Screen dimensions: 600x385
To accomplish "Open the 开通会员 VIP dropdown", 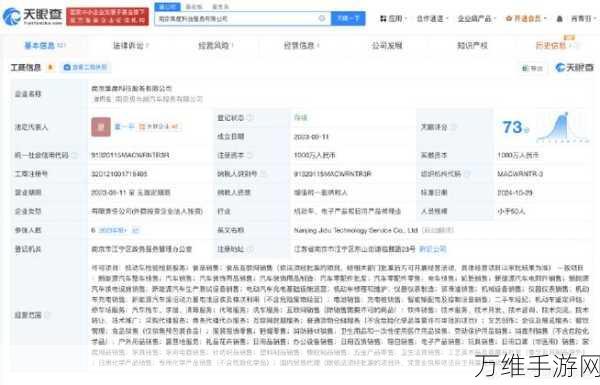I will (526, 18).
